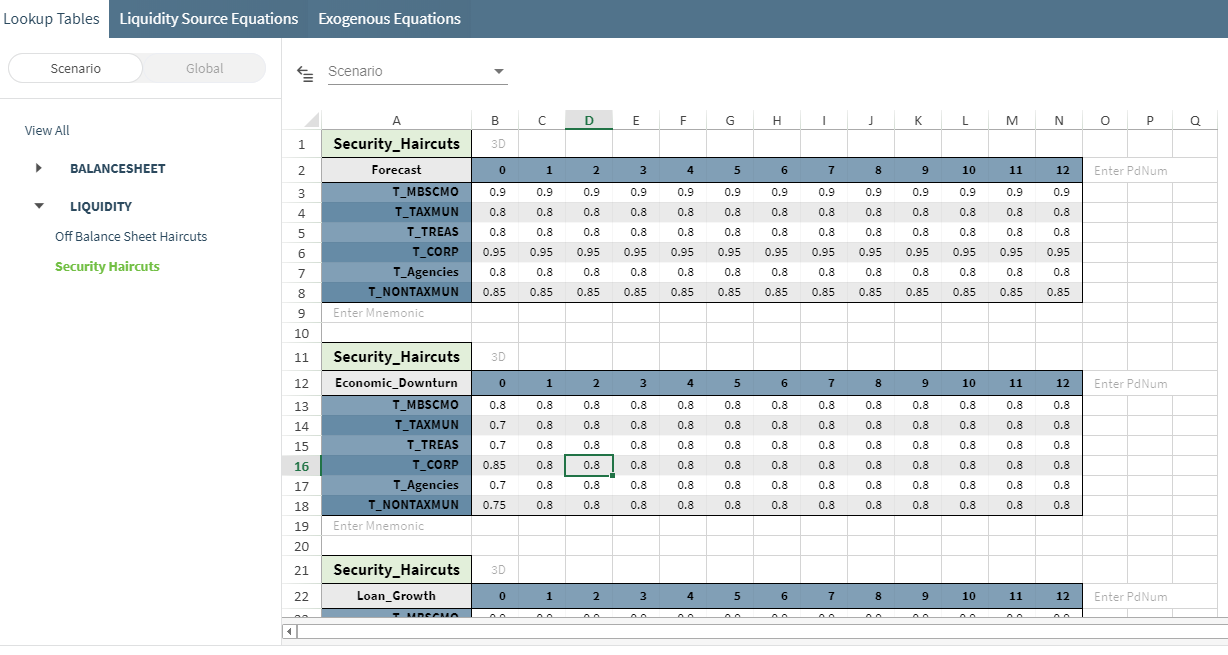The width and height of the screenshot is (1228, 655).
Task: Click the Security_Haircuts title in row 11
Action: pos(396,357)
